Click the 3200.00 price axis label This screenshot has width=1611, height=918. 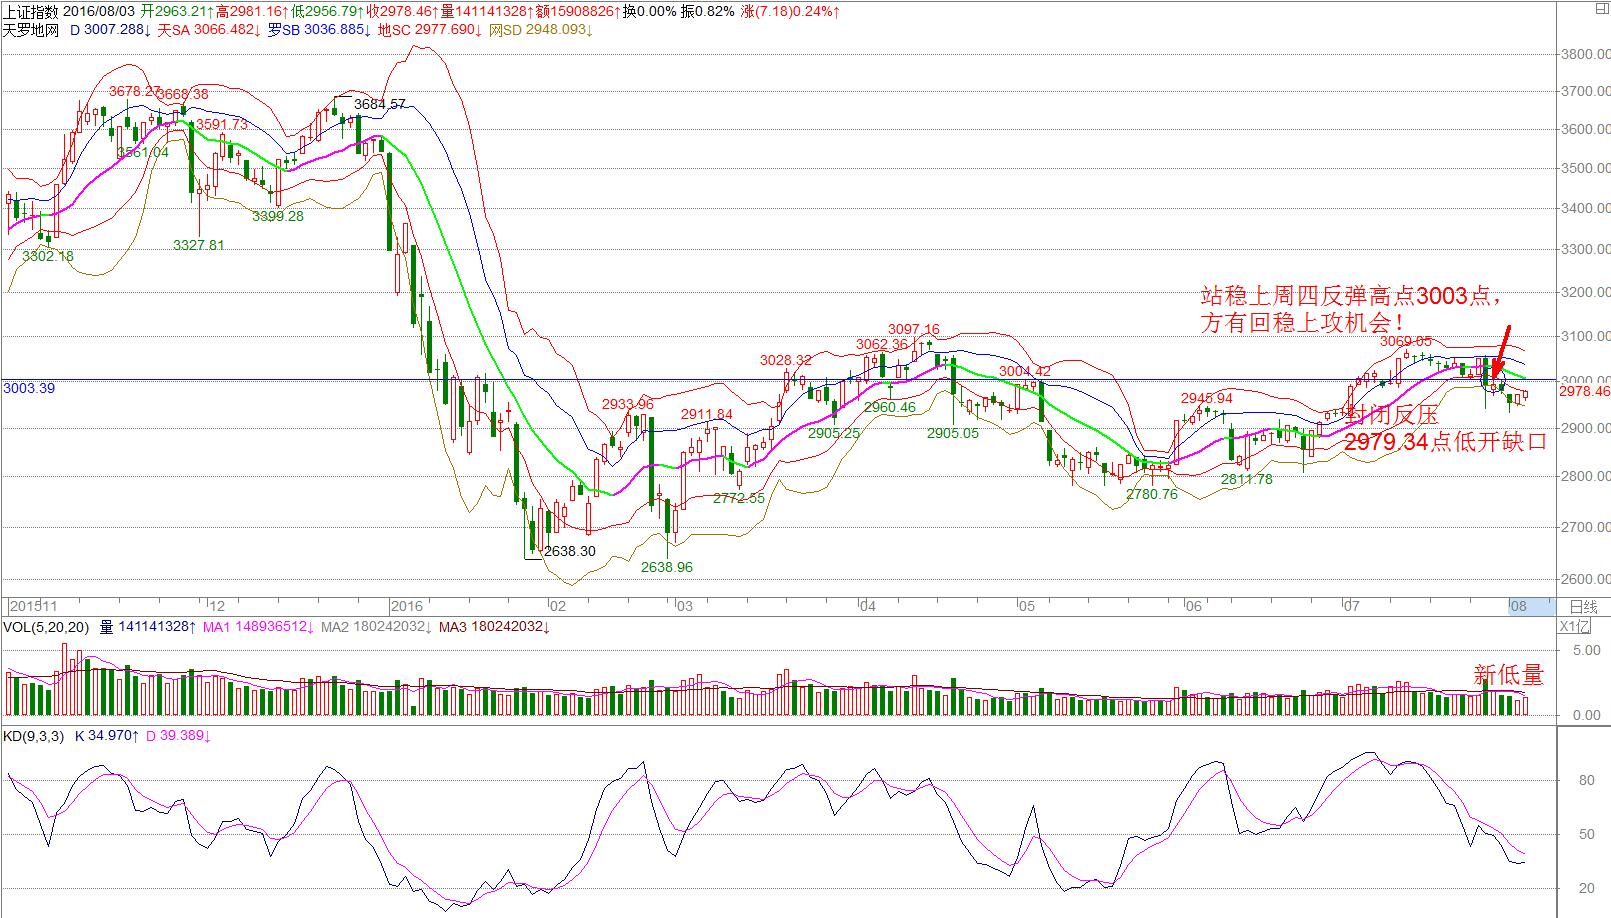[x=1586, y=293]
